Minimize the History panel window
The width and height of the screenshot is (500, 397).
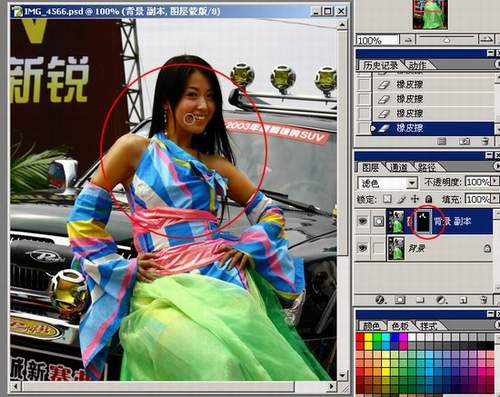tap(490, 53)
